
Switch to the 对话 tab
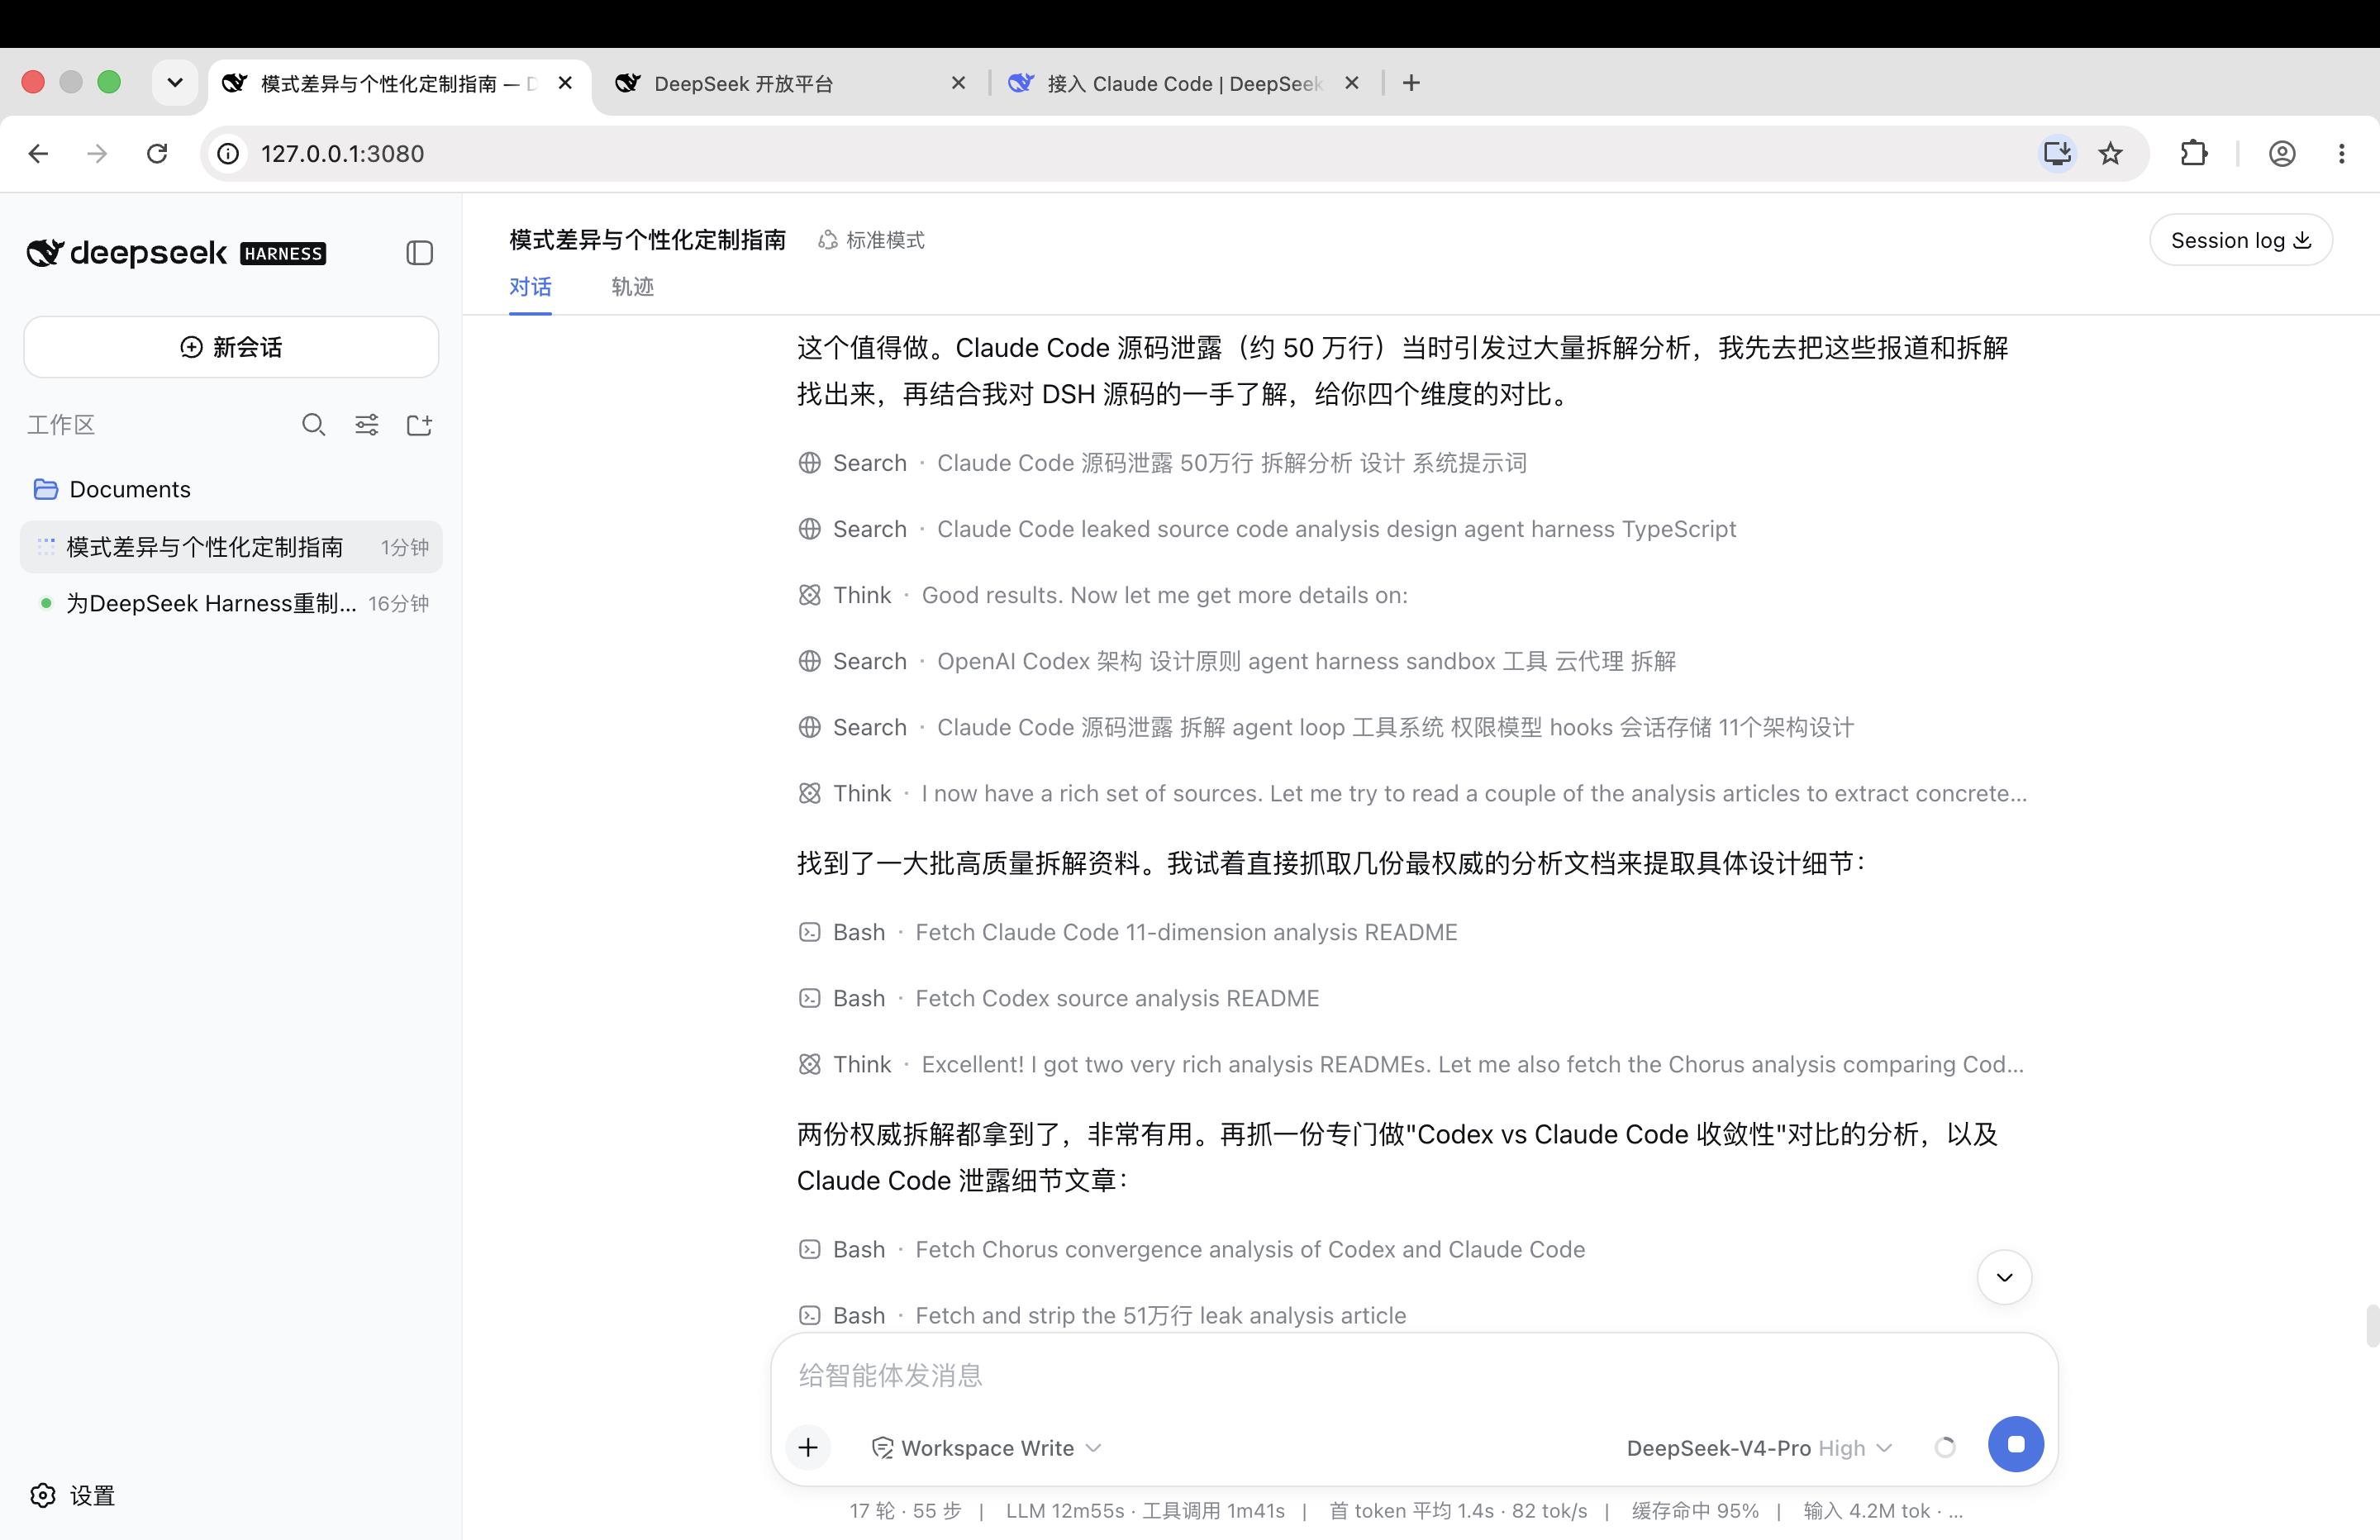530,287
